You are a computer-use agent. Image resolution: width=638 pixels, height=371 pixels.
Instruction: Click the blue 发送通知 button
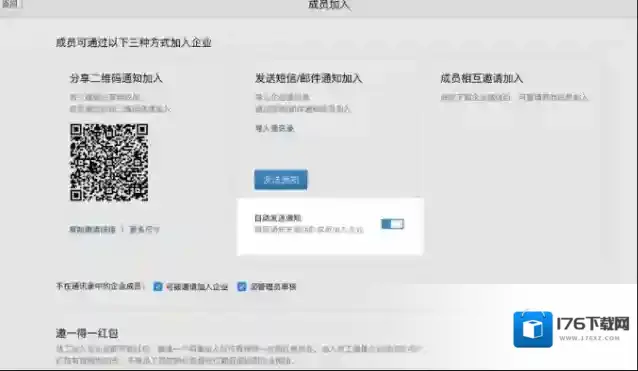tap(281, 180)
